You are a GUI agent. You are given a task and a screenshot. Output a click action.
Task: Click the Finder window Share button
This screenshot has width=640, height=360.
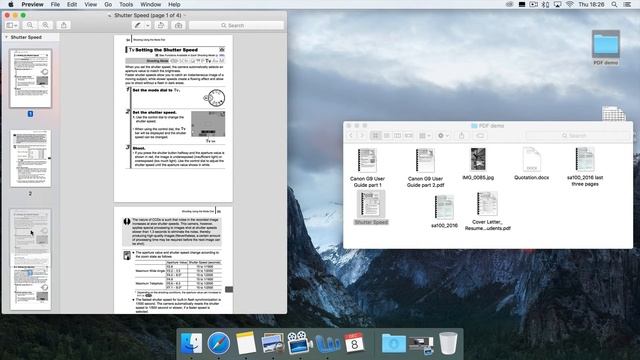pos(462,136)
